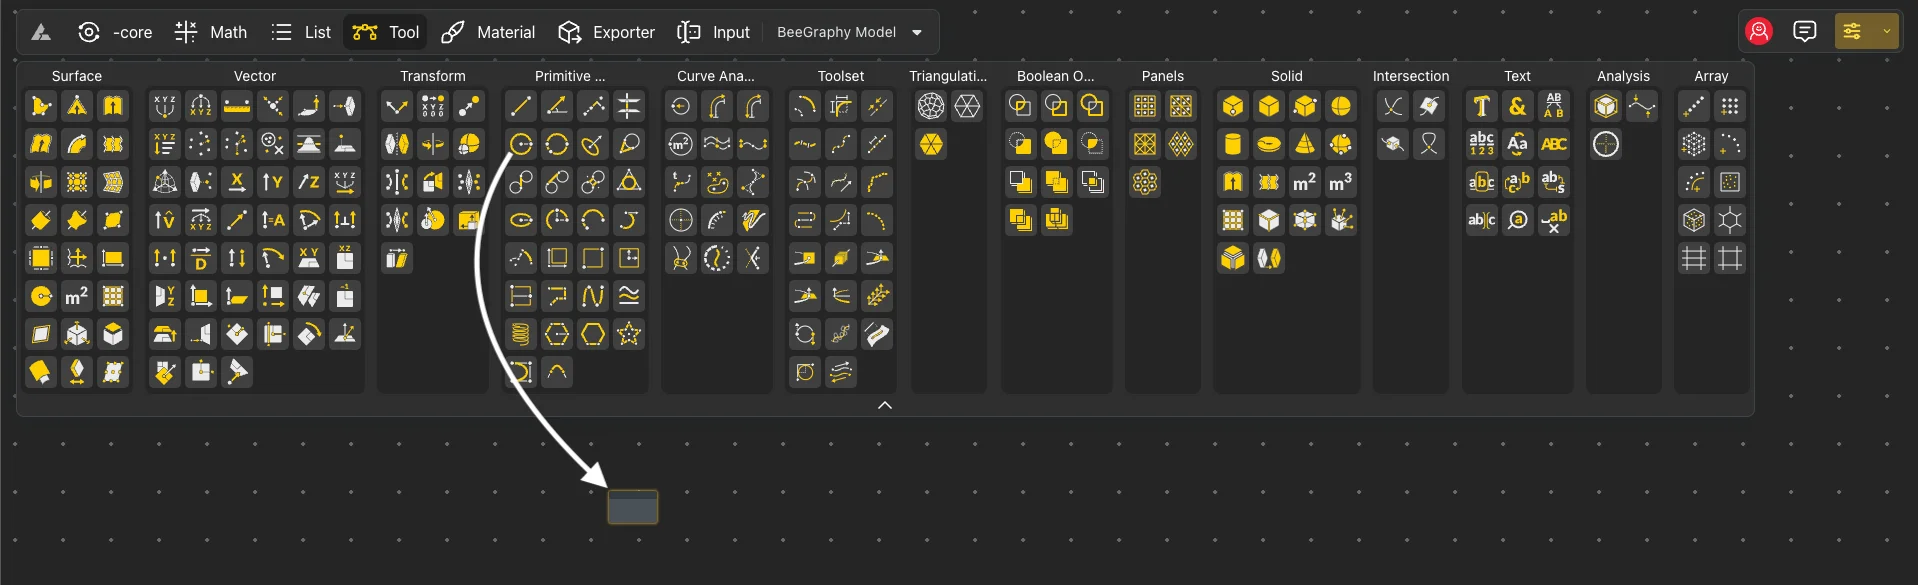1918x585 pixels.
Task: Choose the Cylinder icon in Solid
Action: pos(1233,144)
